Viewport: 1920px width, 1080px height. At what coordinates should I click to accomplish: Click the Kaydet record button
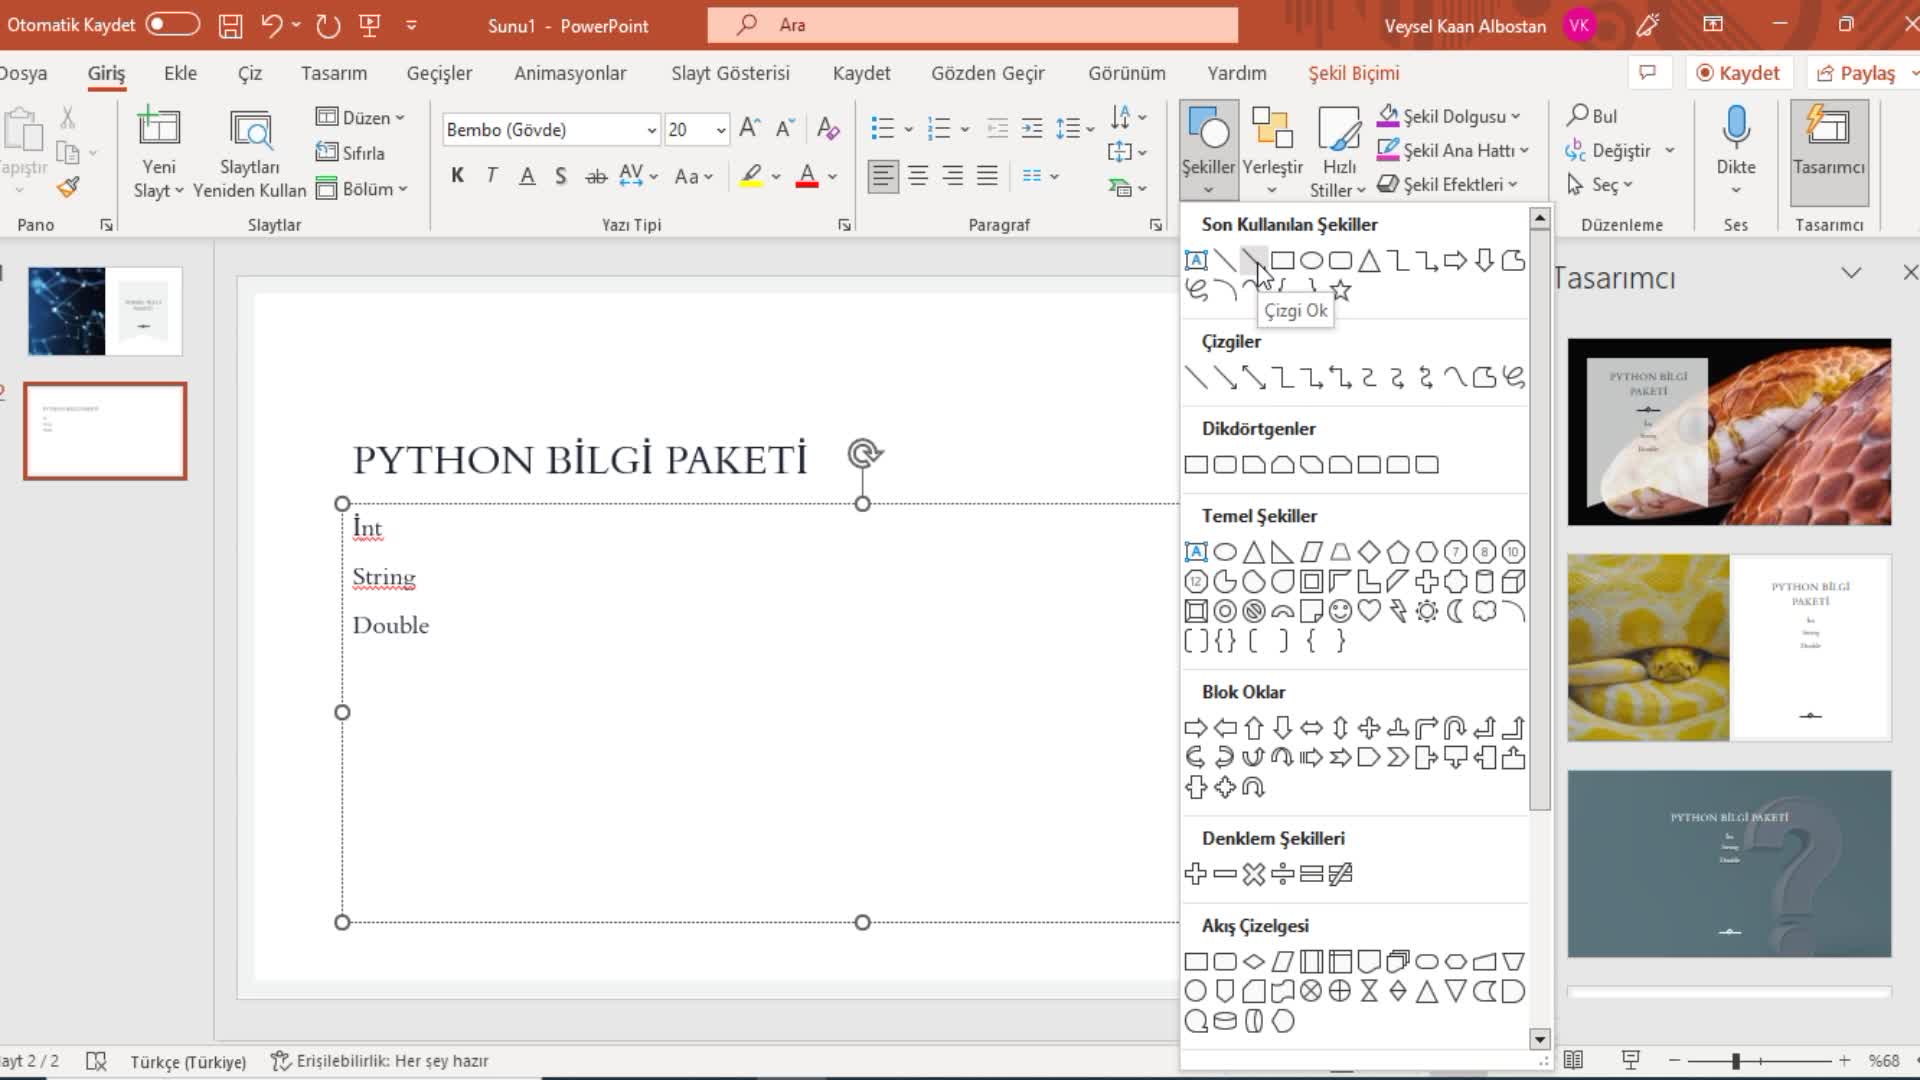[1739, 73]
